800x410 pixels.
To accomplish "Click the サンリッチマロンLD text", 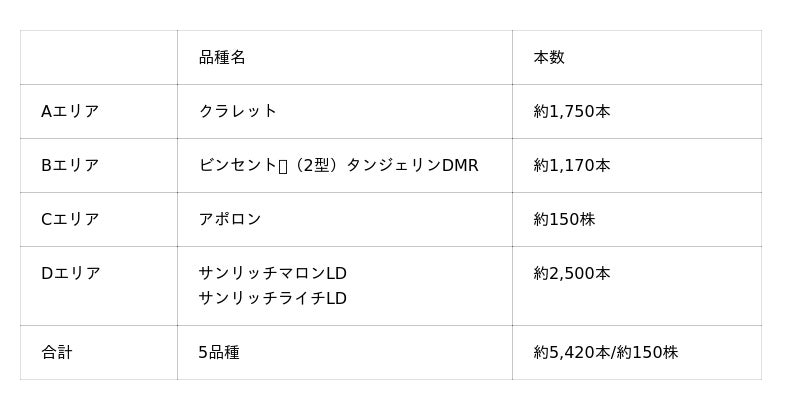I will tap(272, 274).
